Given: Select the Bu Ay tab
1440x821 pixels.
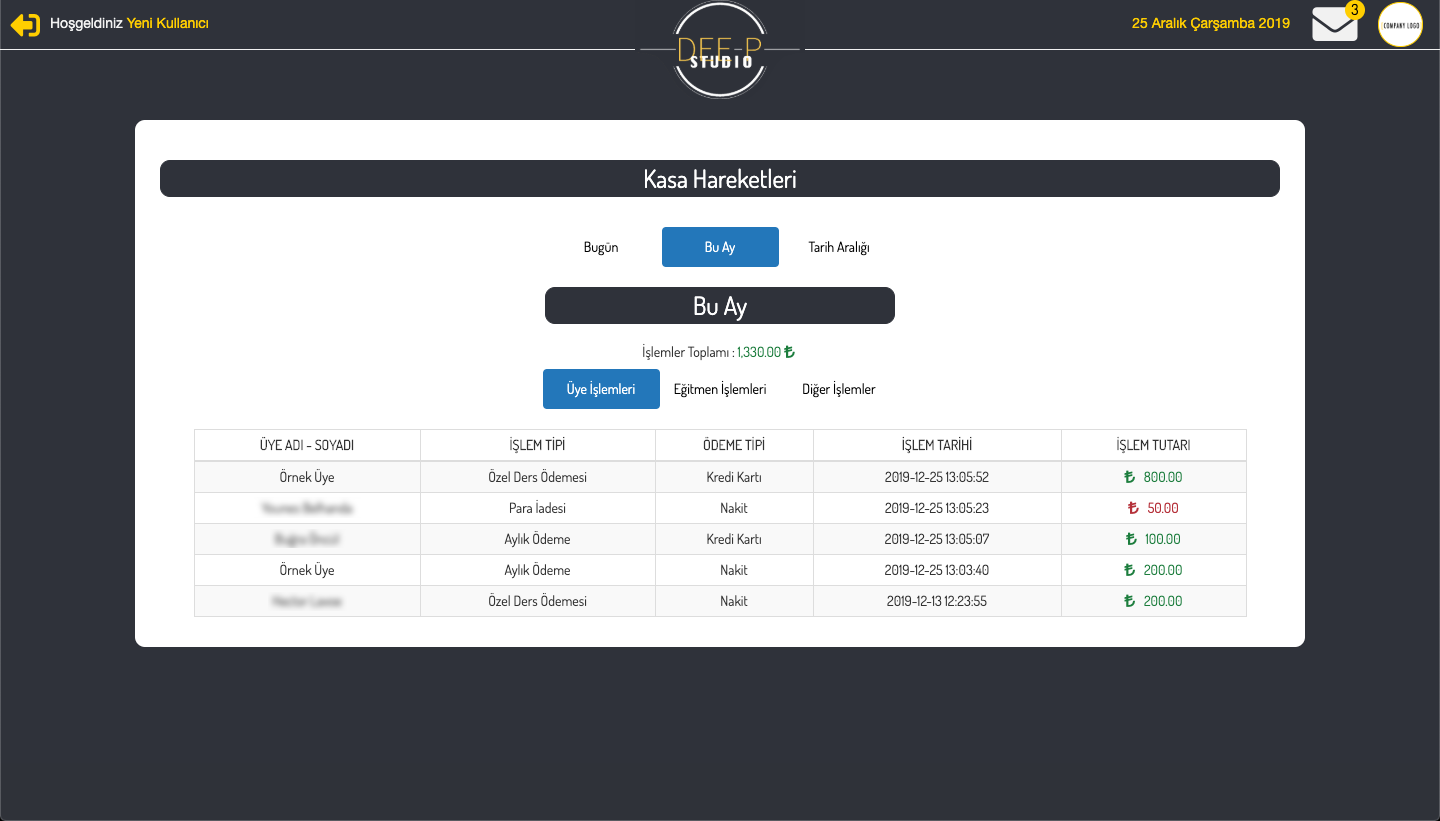Looking at the screenshot, I should [720, 247].
